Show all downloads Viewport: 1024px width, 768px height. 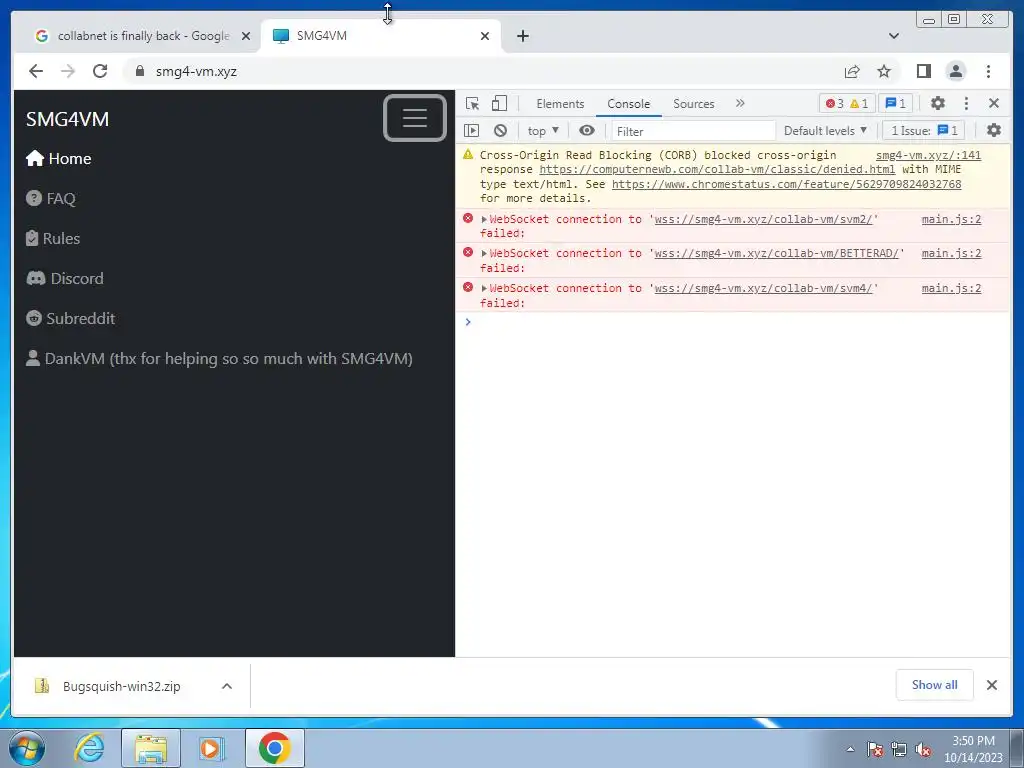click(935, 685)
